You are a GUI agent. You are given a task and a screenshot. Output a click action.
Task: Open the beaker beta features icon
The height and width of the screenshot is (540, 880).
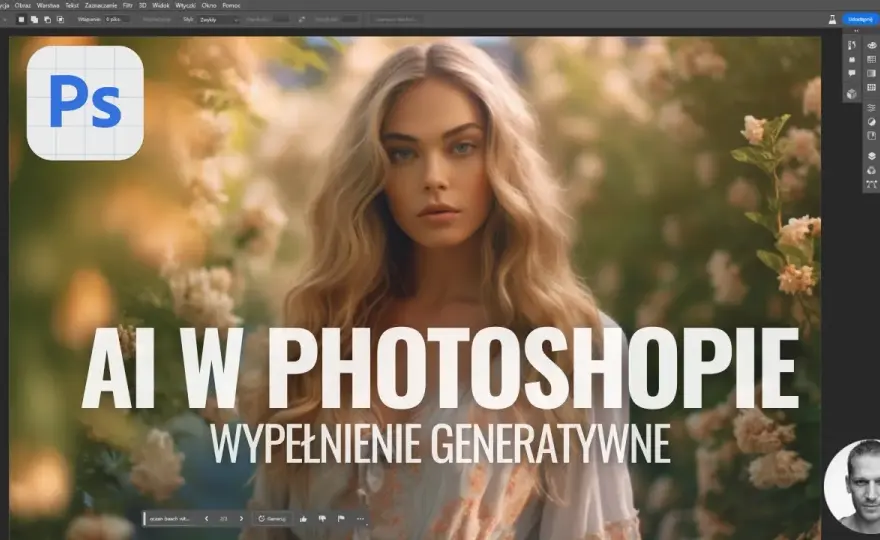click(832, 20)
